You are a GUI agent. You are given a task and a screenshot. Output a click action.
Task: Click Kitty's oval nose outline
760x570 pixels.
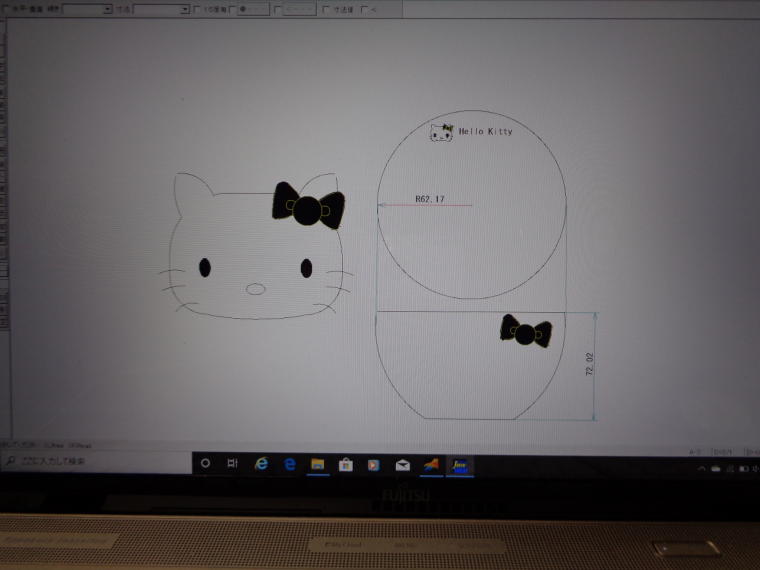255,289
